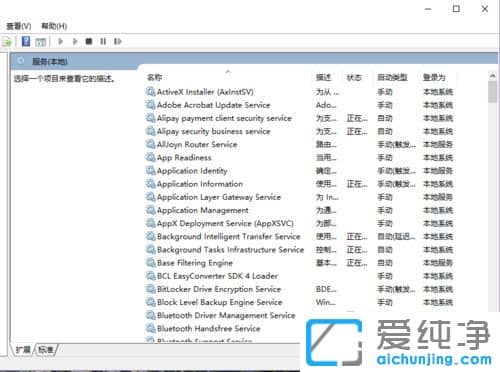This screenshot has width=500, height=372.
Task: Select BCL EasyConverter SDK 4 Loader
Action: [x=217, y=276]
